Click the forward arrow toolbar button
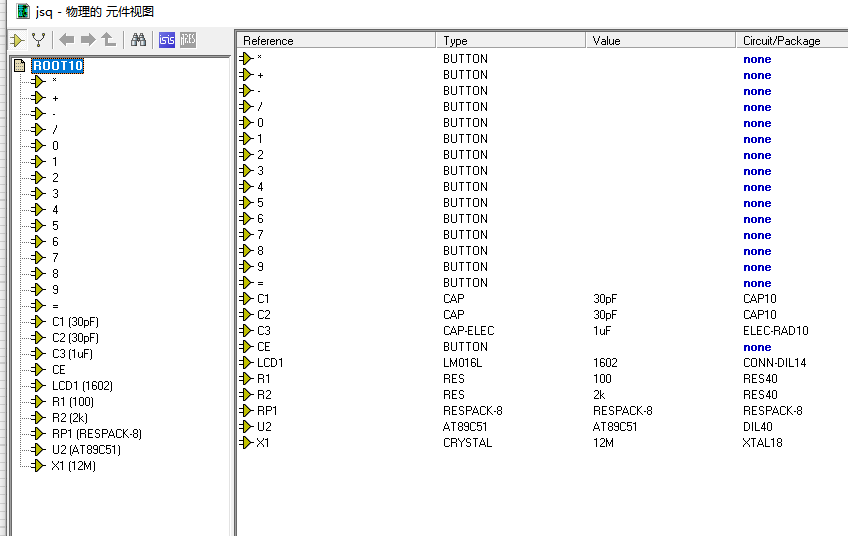 [88, 40]
